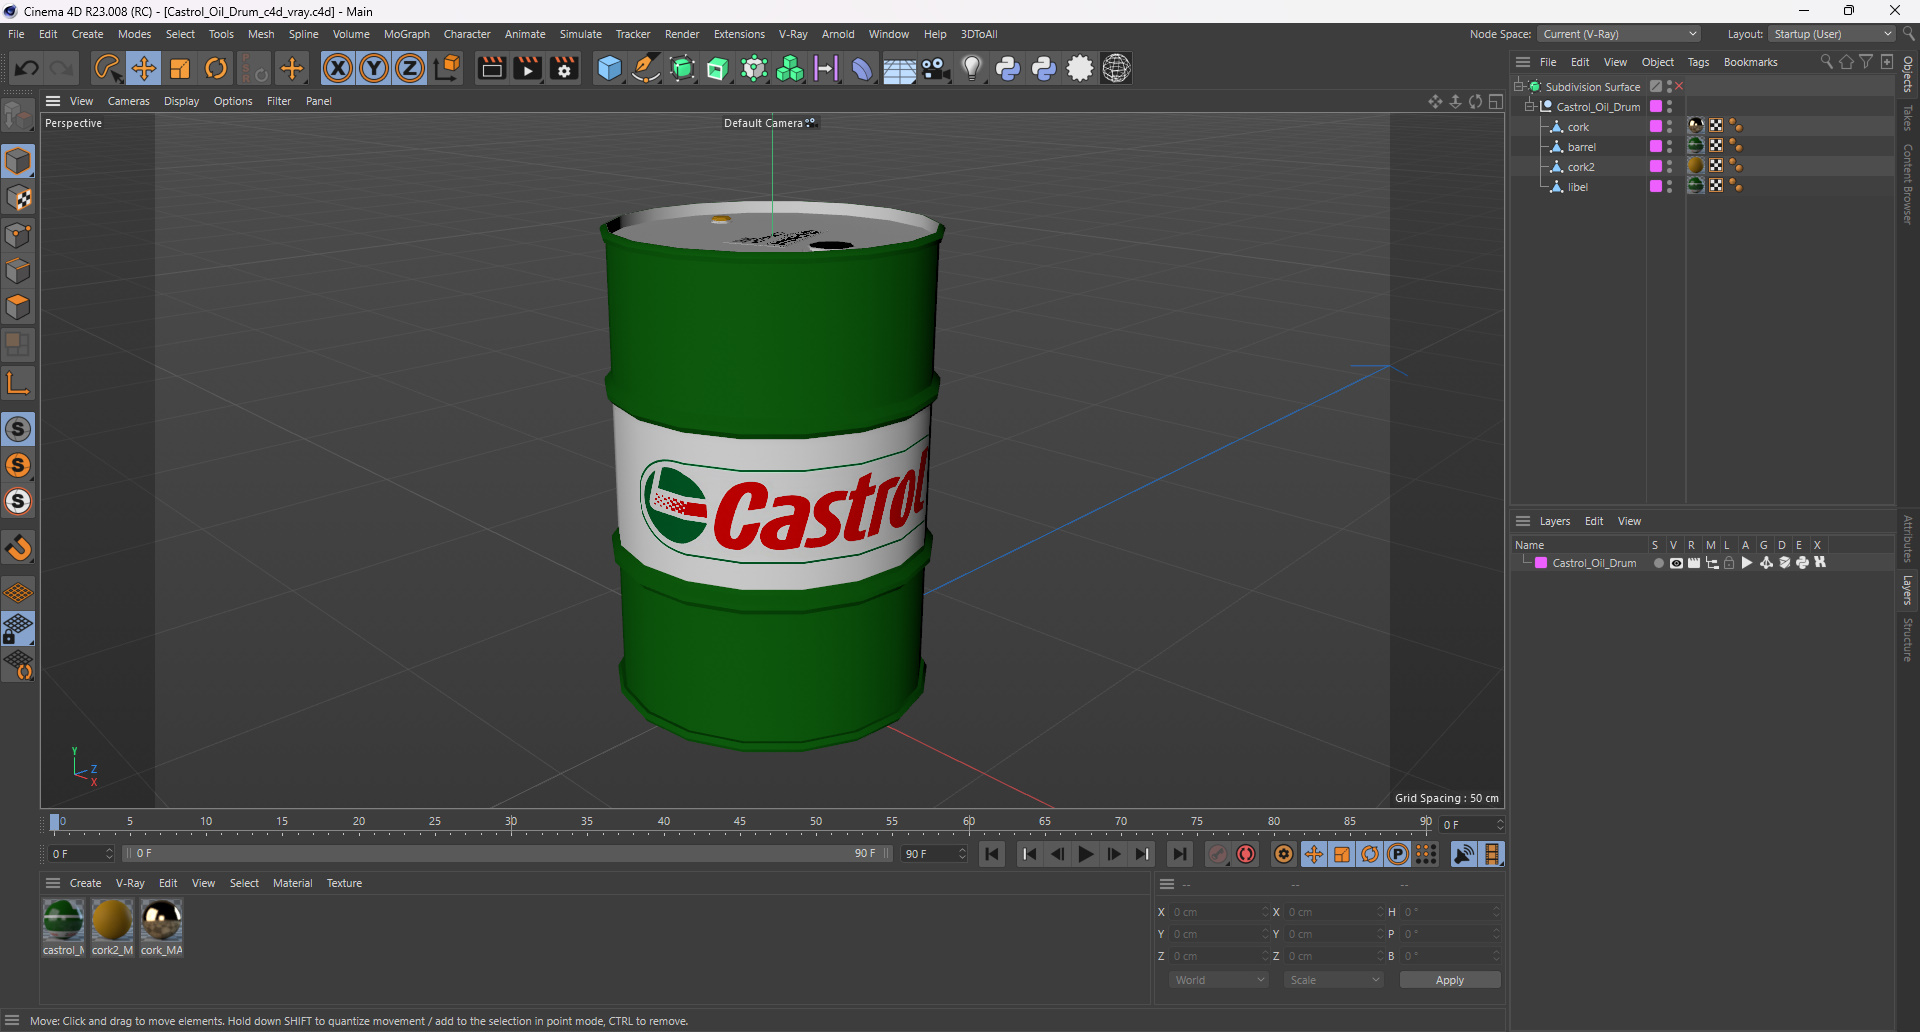Toggle X axis lock
Image resolution: width=1920 pixels, height=1032 pixels.
[x=338, y=68]
